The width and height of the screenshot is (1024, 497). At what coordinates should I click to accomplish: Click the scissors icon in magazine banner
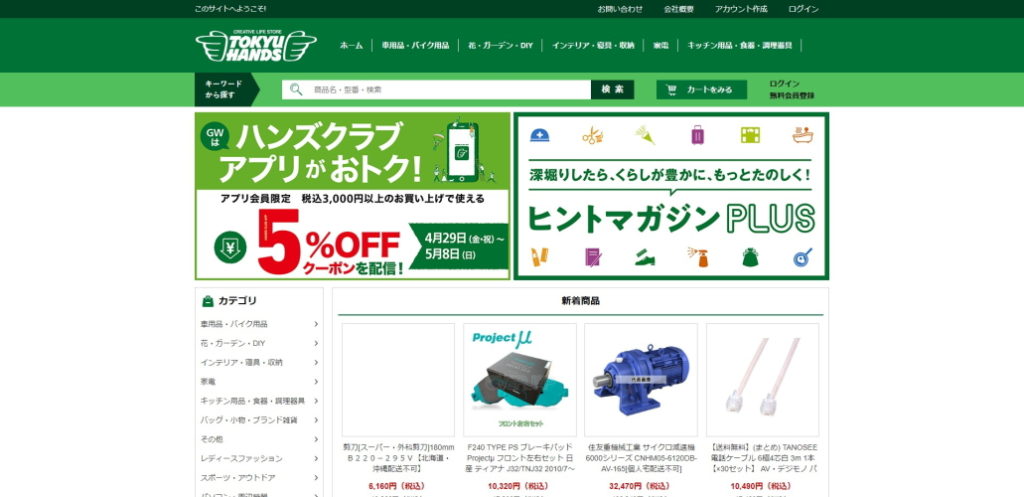click(592, 135)
